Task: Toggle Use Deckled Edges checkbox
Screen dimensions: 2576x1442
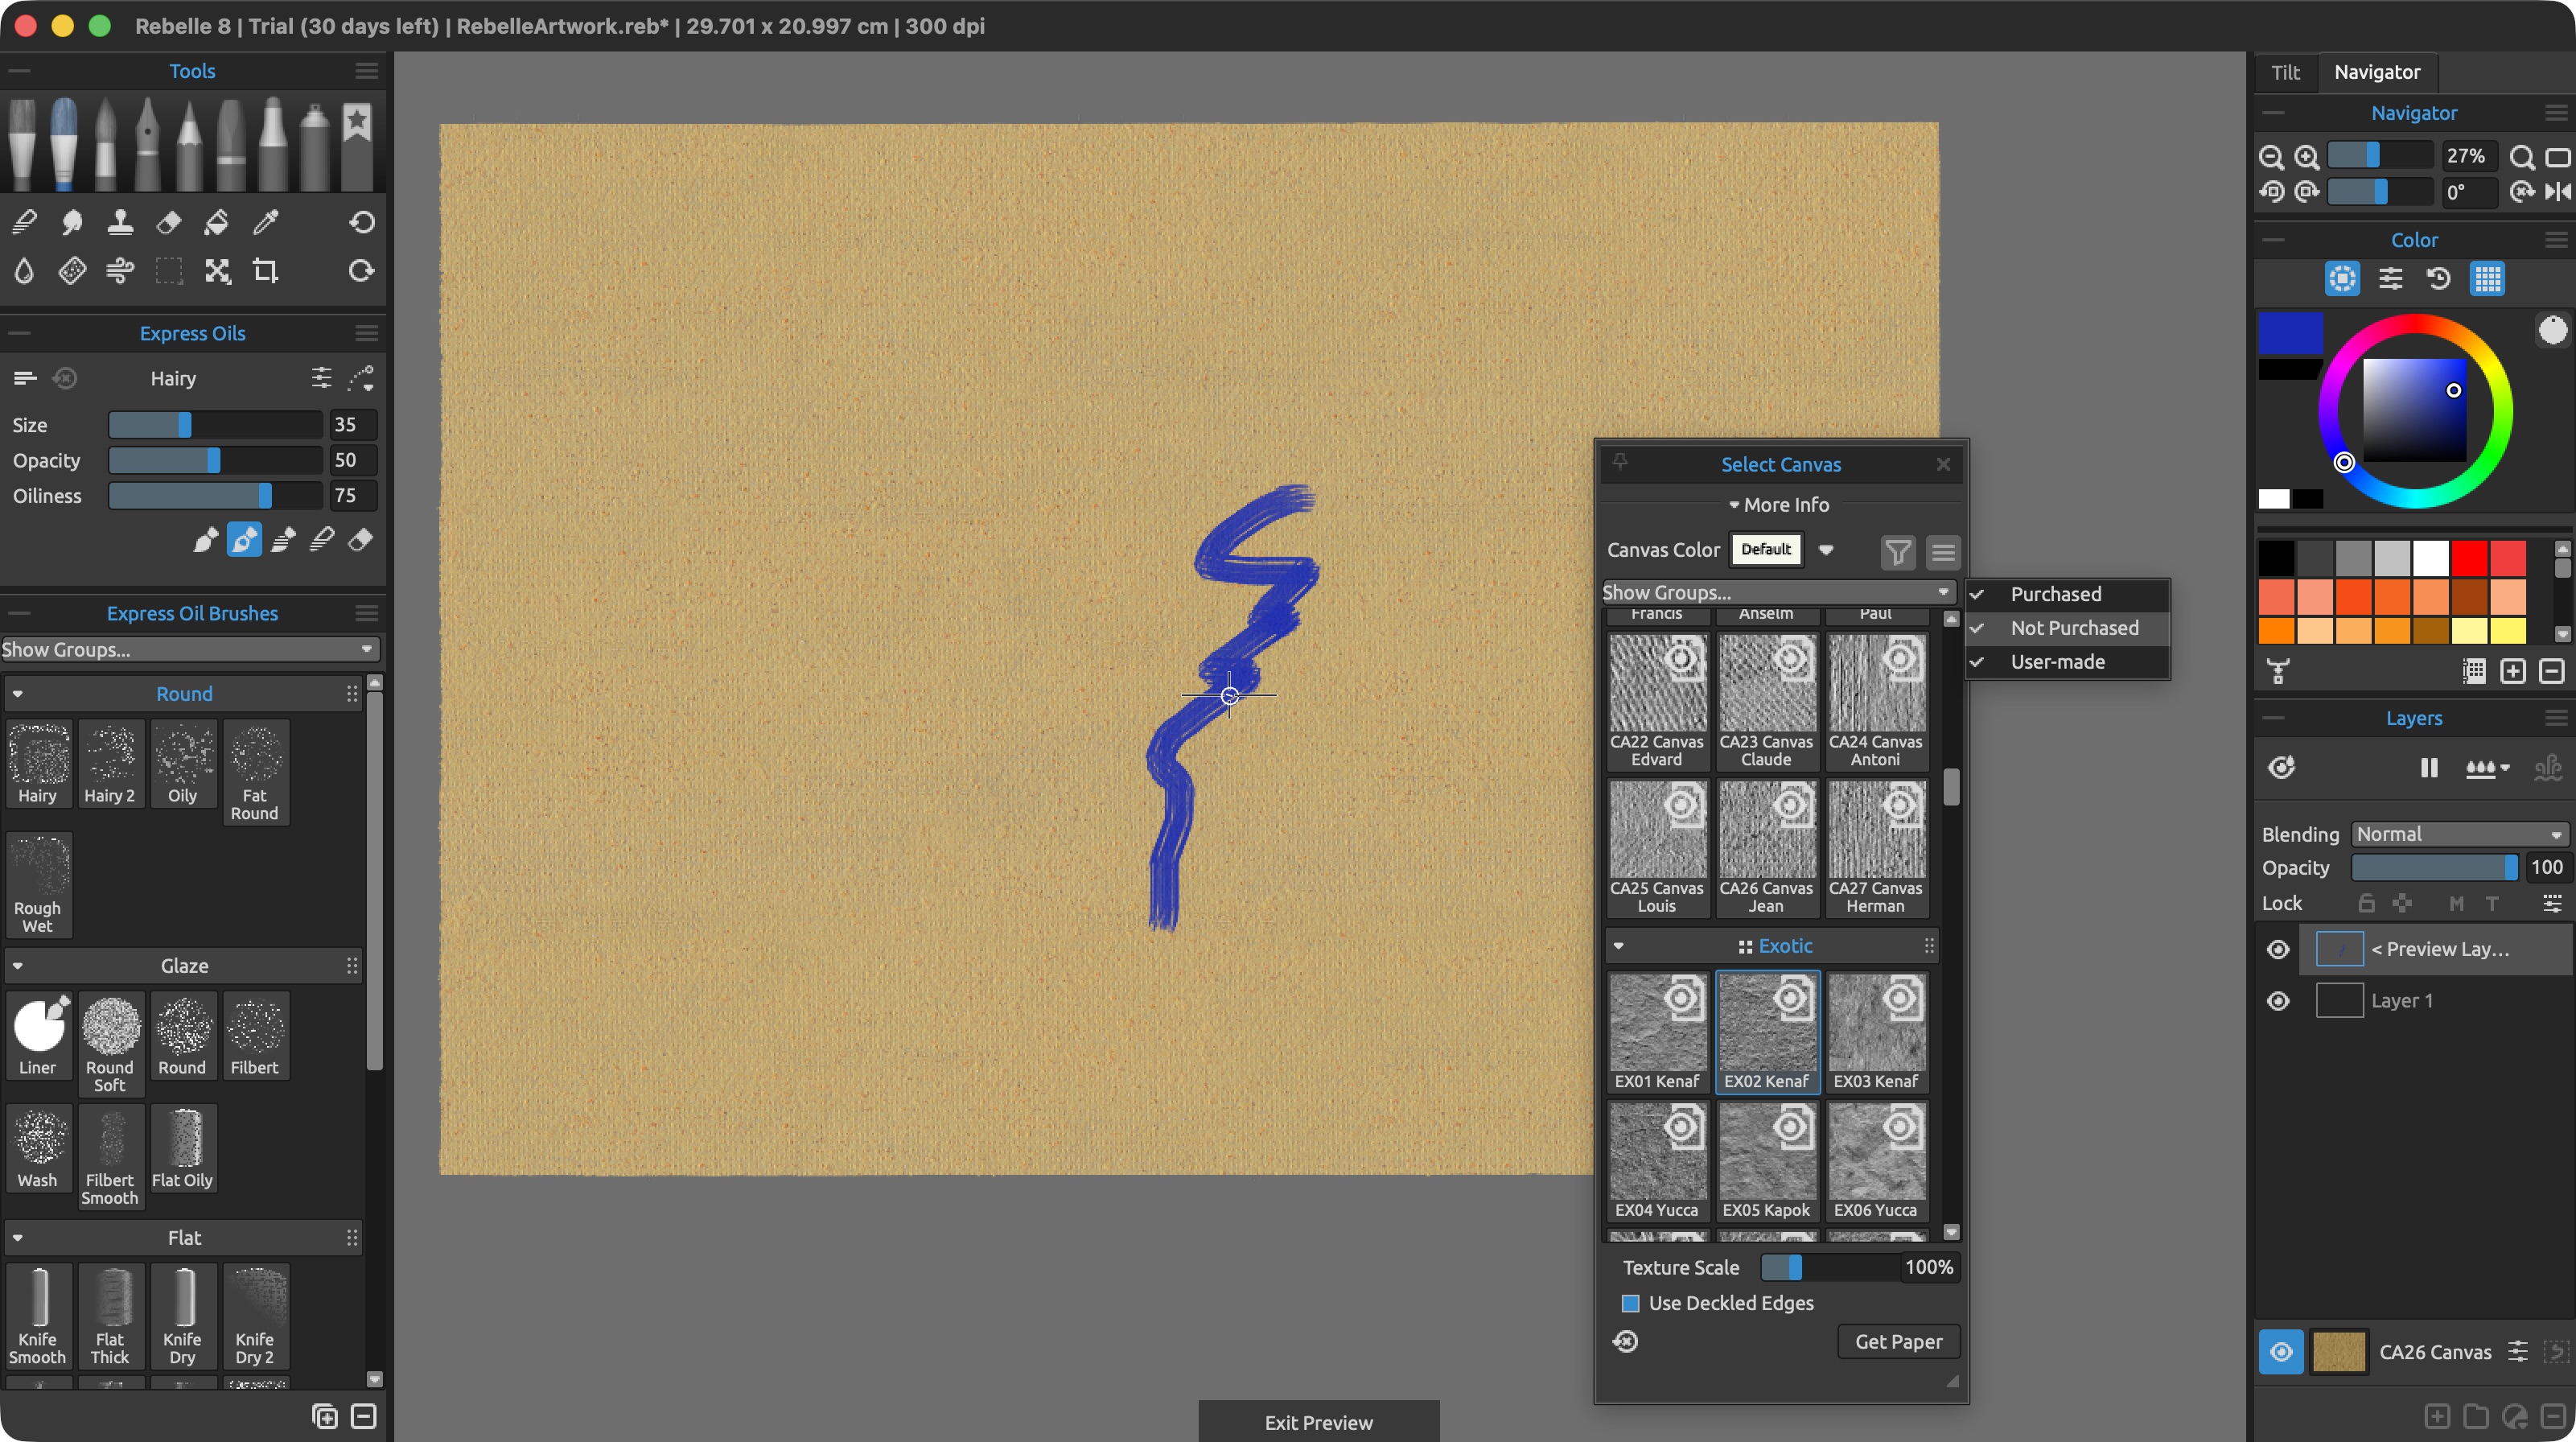Action: coord(1630,1303)
